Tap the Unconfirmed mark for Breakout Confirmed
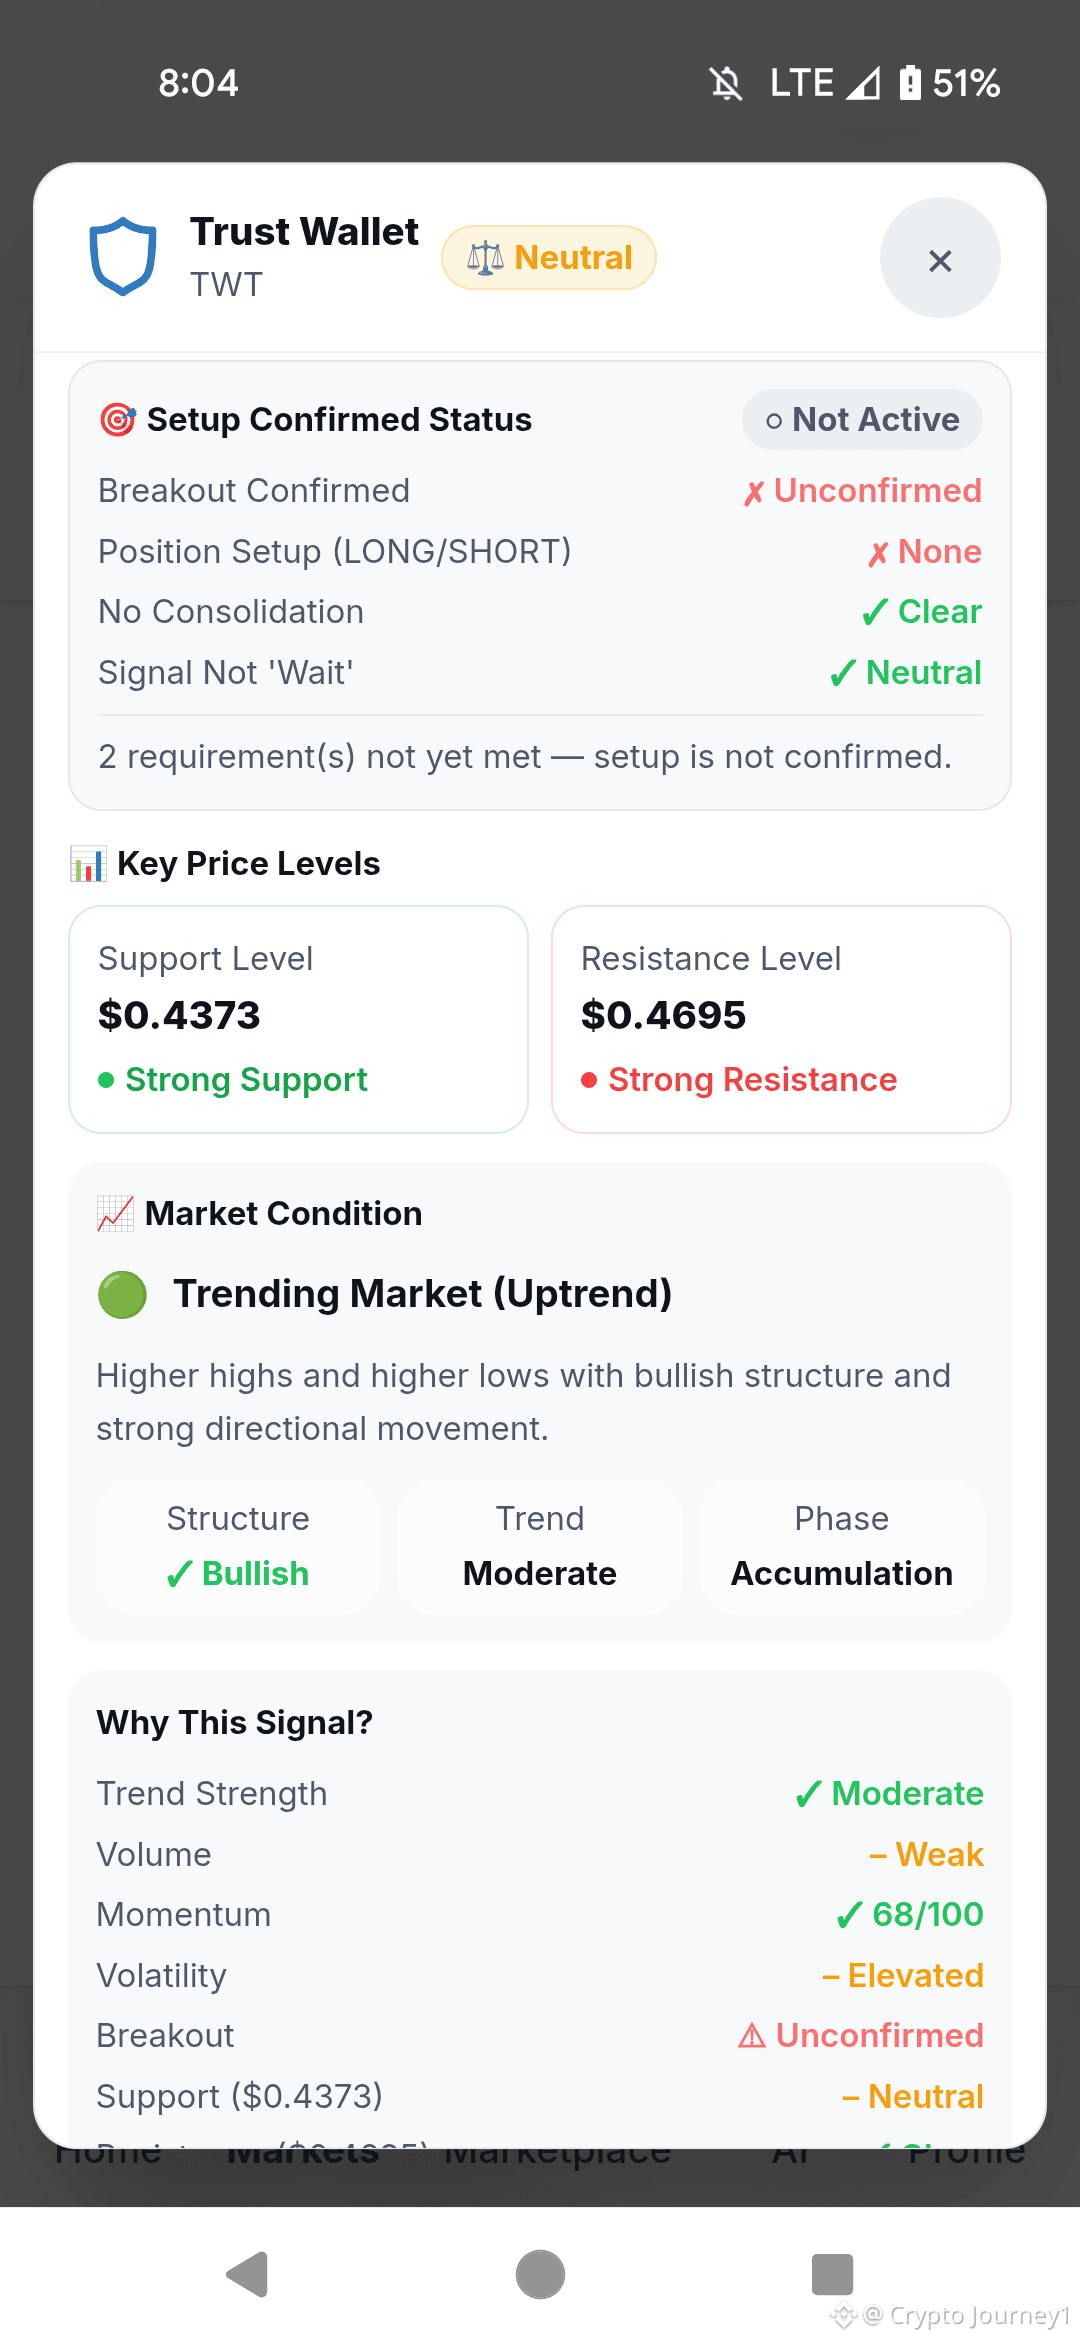Image resolution: width=1080 pixels, height=2340 pixels. pyautogui.click(x=862, y=491)
